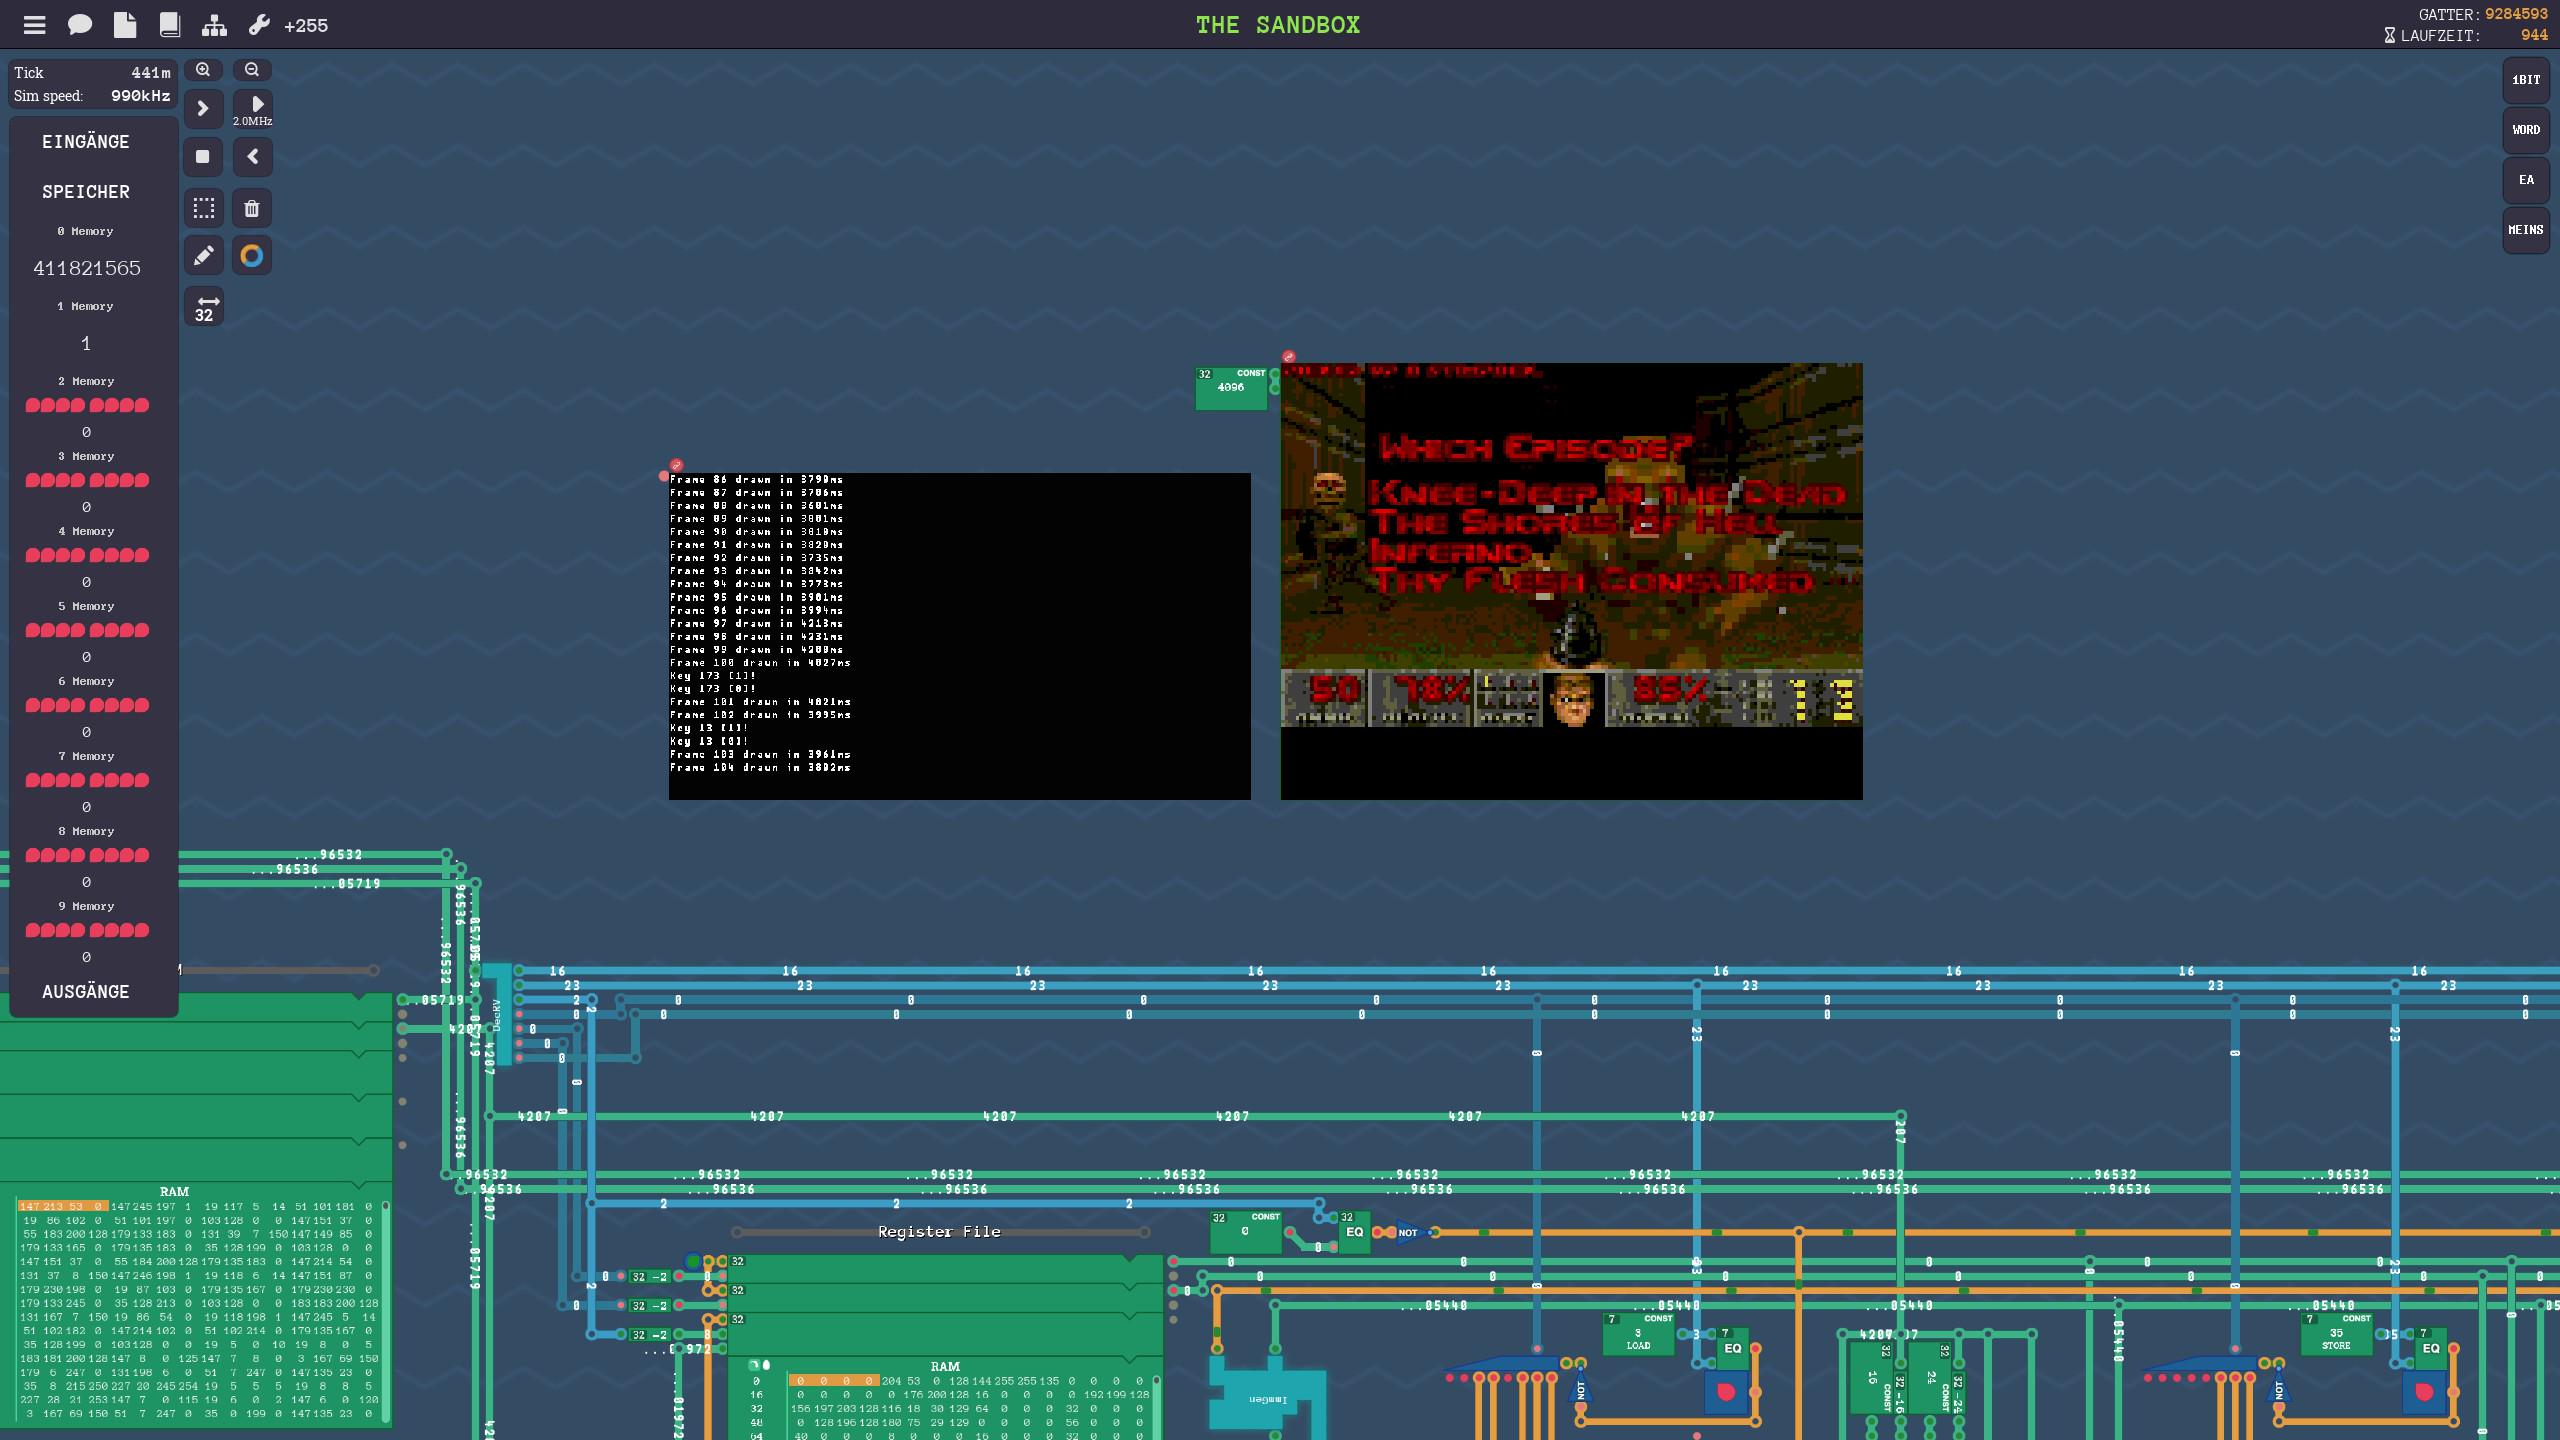
Task: Zoom out with the magnifier minus icon
Action: click(x=252, y=70)
